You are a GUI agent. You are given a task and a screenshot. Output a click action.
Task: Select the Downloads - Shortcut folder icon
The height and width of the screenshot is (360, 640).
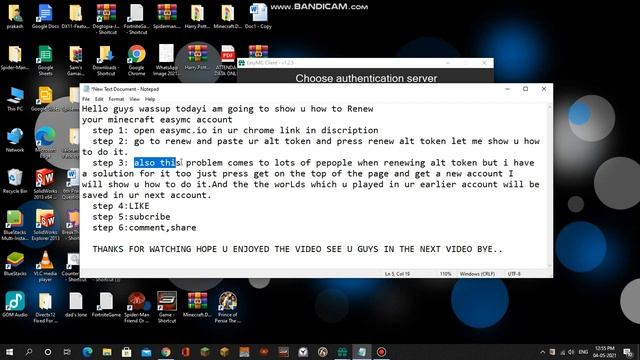(x=106, y=61)
